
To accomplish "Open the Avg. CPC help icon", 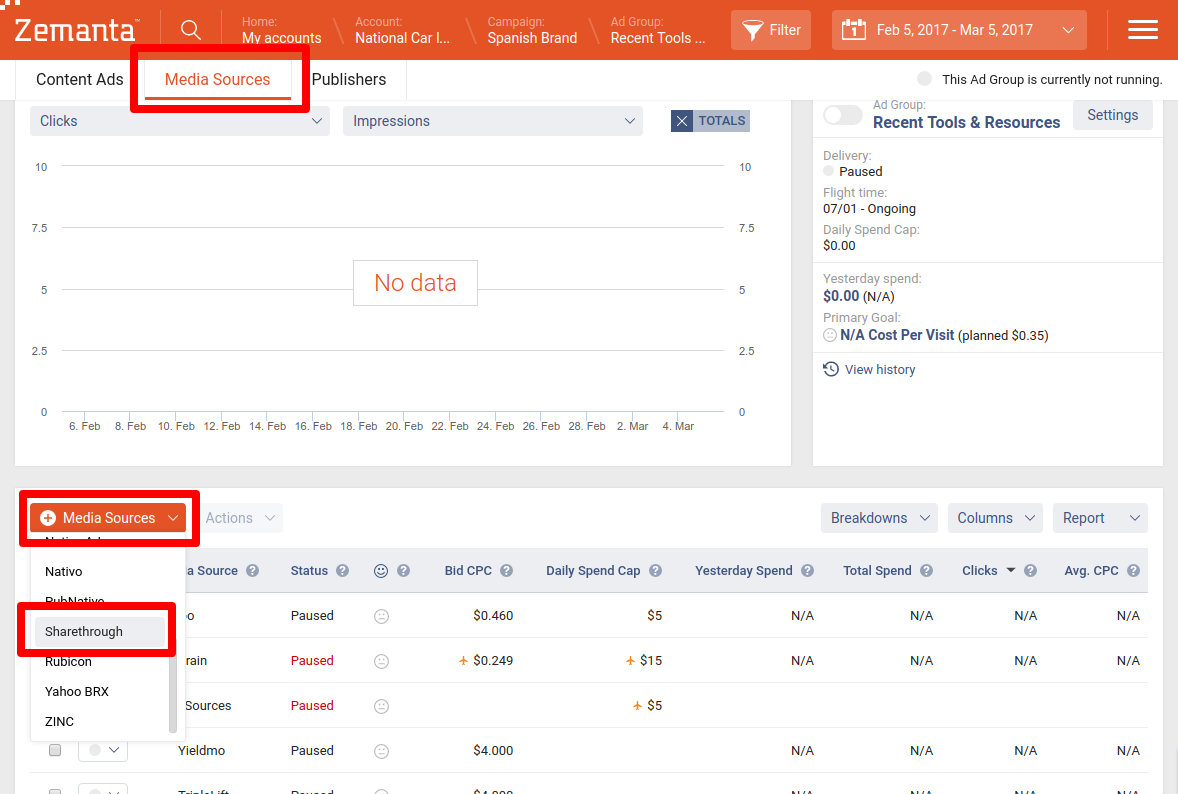I will pyautogui.click(x=1133, y=571).
